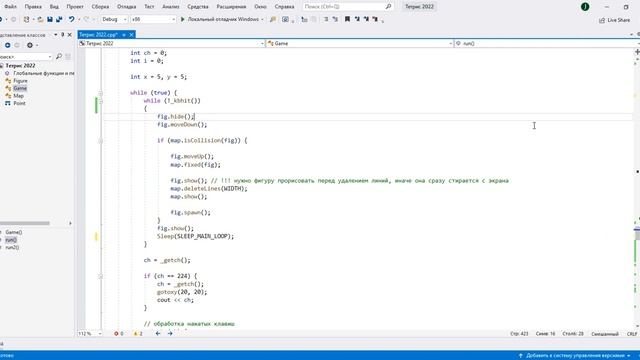Screen dimensions: 640x360
Task: Select the Game() constructor in members list
Action: pos(14,232)
